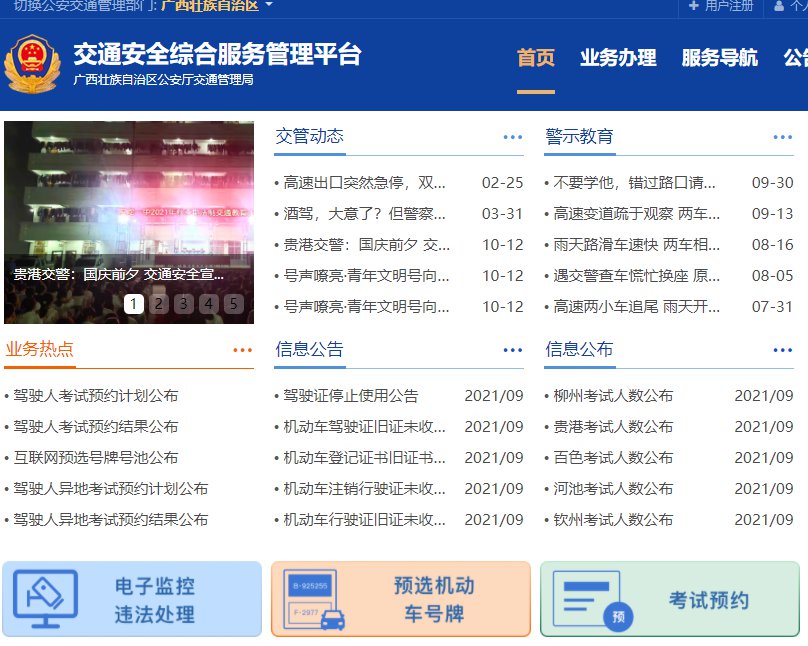Screen dimensions: 808x646
Task: Open 机动车注销行驶证未收... notice
Action: pyautogui.click(x=364, y=488)
